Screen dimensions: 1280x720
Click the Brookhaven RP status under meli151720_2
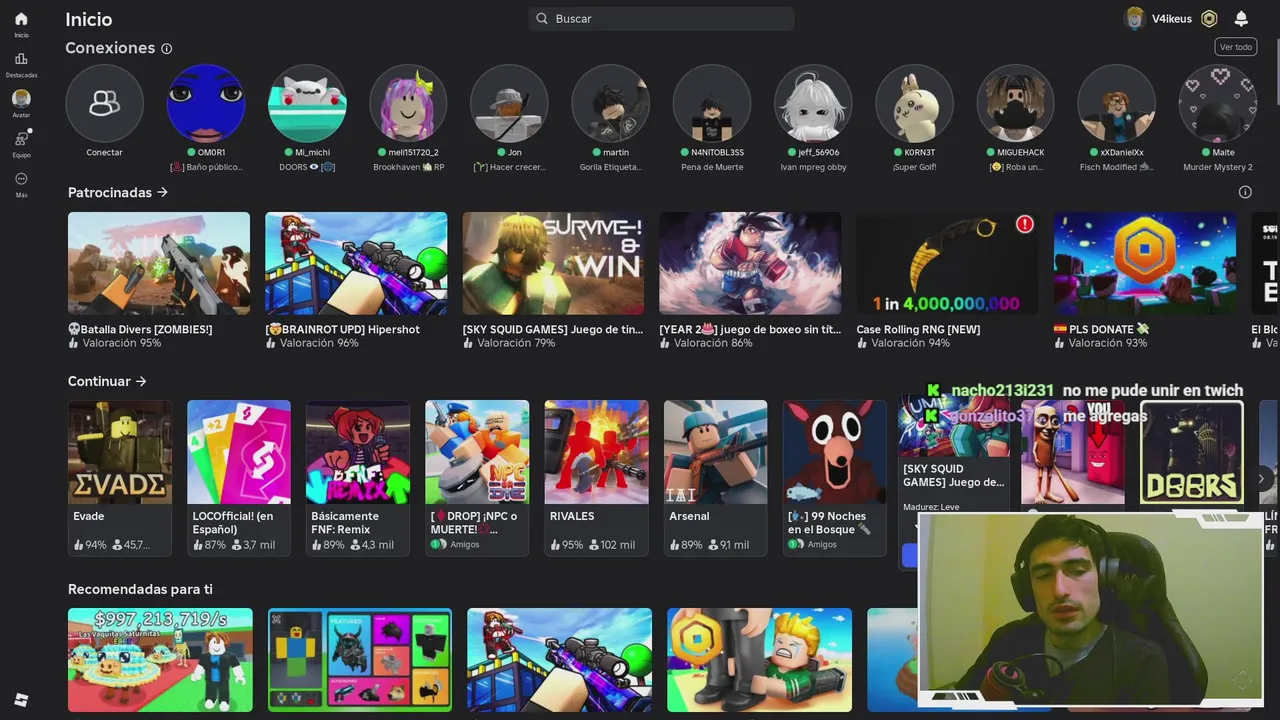coord(408,167)
